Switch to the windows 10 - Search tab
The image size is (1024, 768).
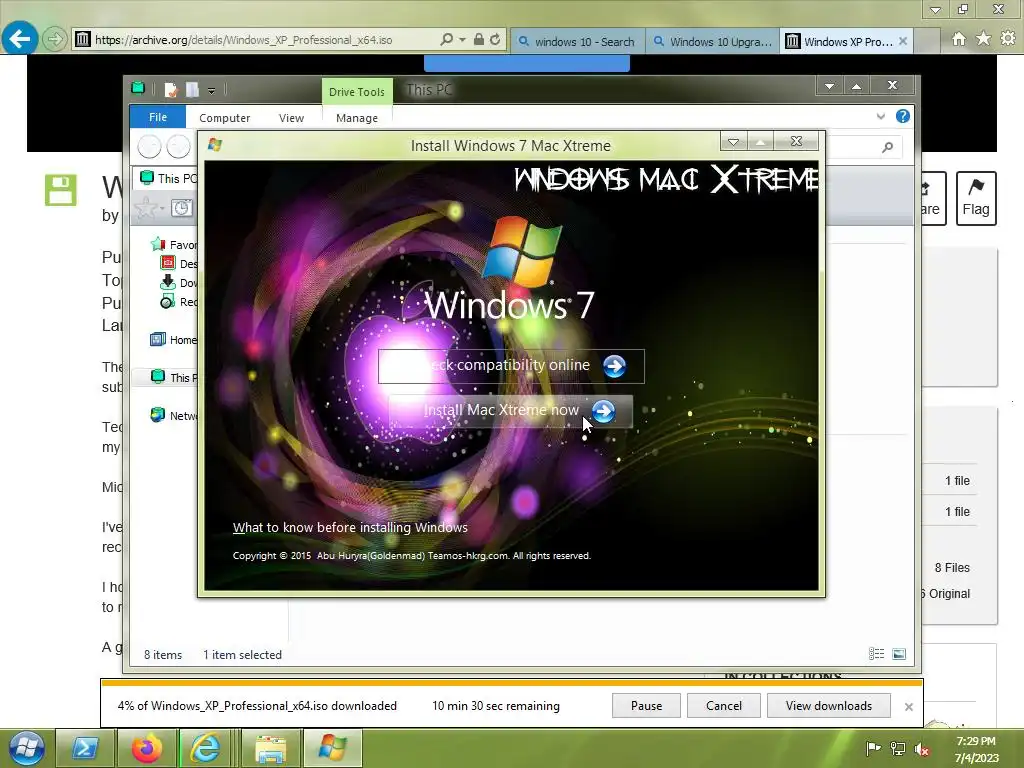[x=577, y=41]
